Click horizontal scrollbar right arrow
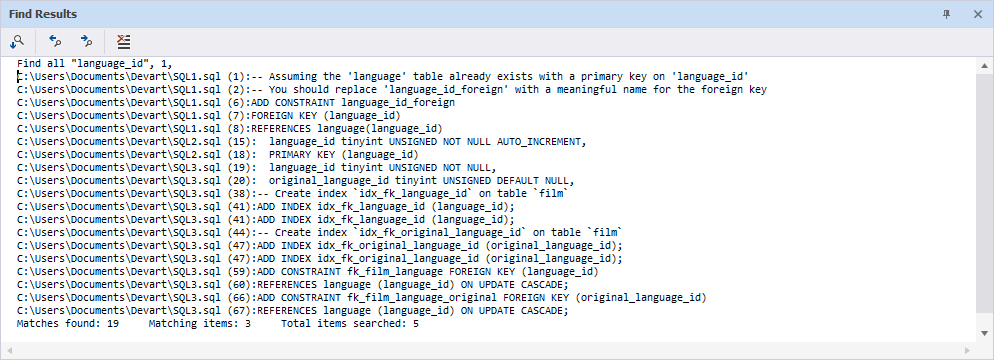Screen dimensions: 994x360 [x=967, y=350]
